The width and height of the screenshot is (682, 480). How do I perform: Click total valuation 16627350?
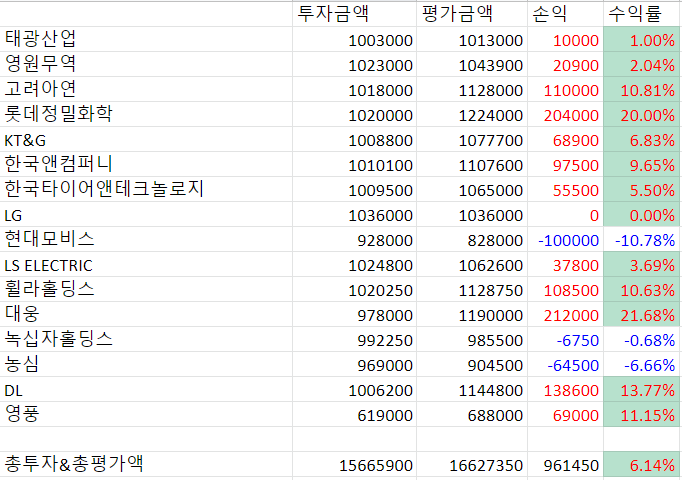pyautogui.click(x=472, y=464)
